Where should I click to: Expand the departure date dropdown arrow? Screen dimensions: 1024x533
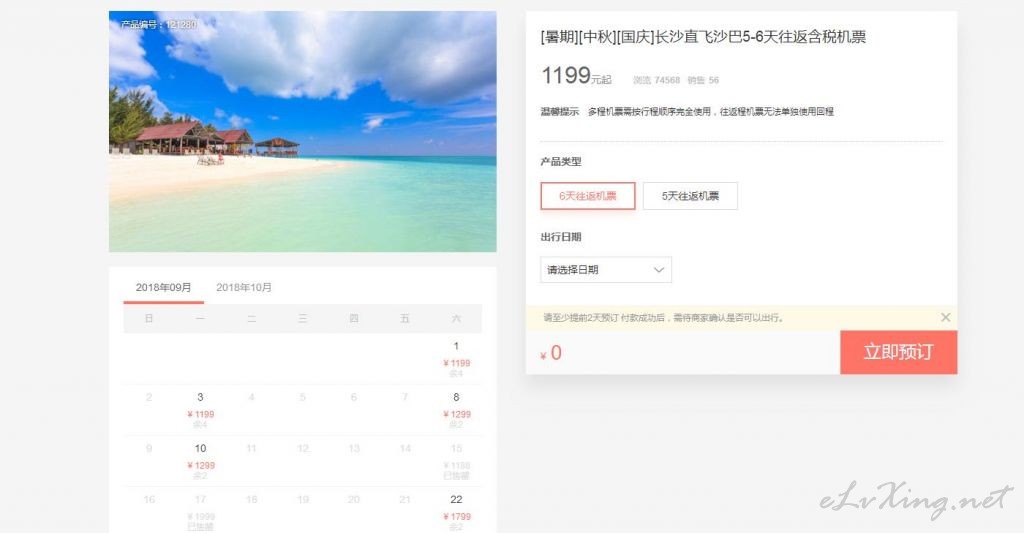(x=659, y=270)
